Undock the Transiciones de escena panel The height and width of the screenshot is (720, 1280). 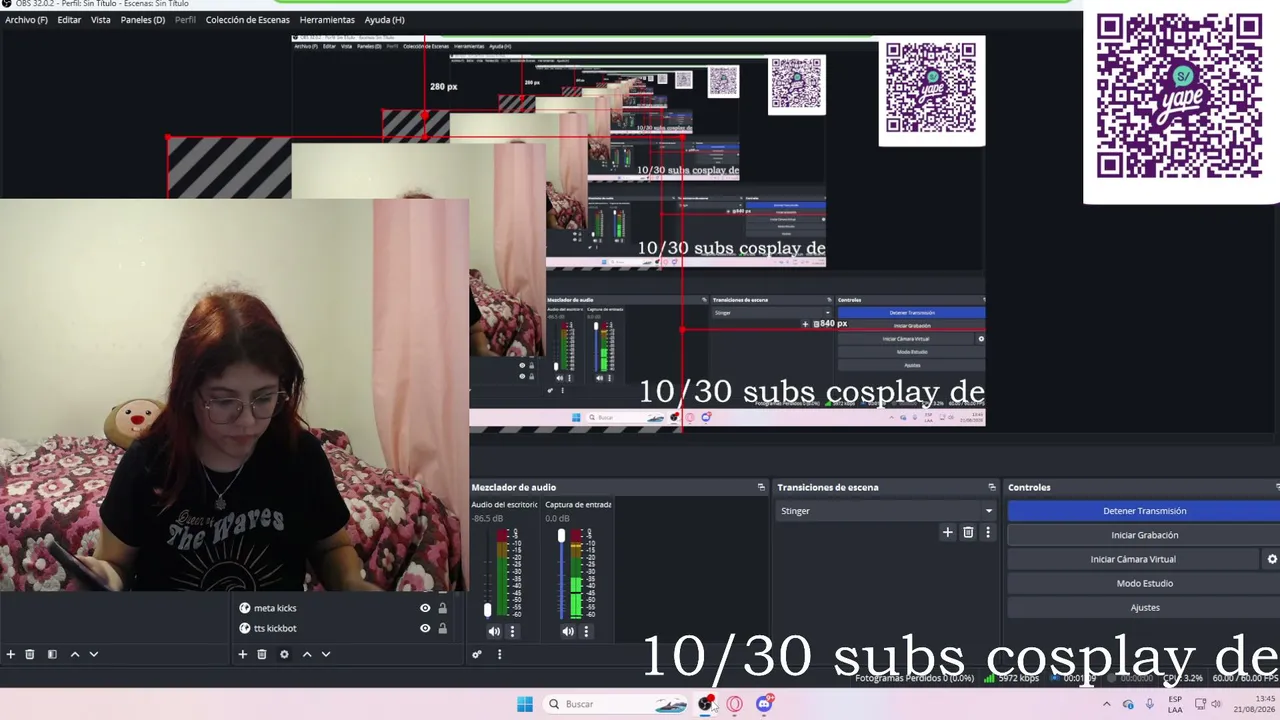[992, 487]
